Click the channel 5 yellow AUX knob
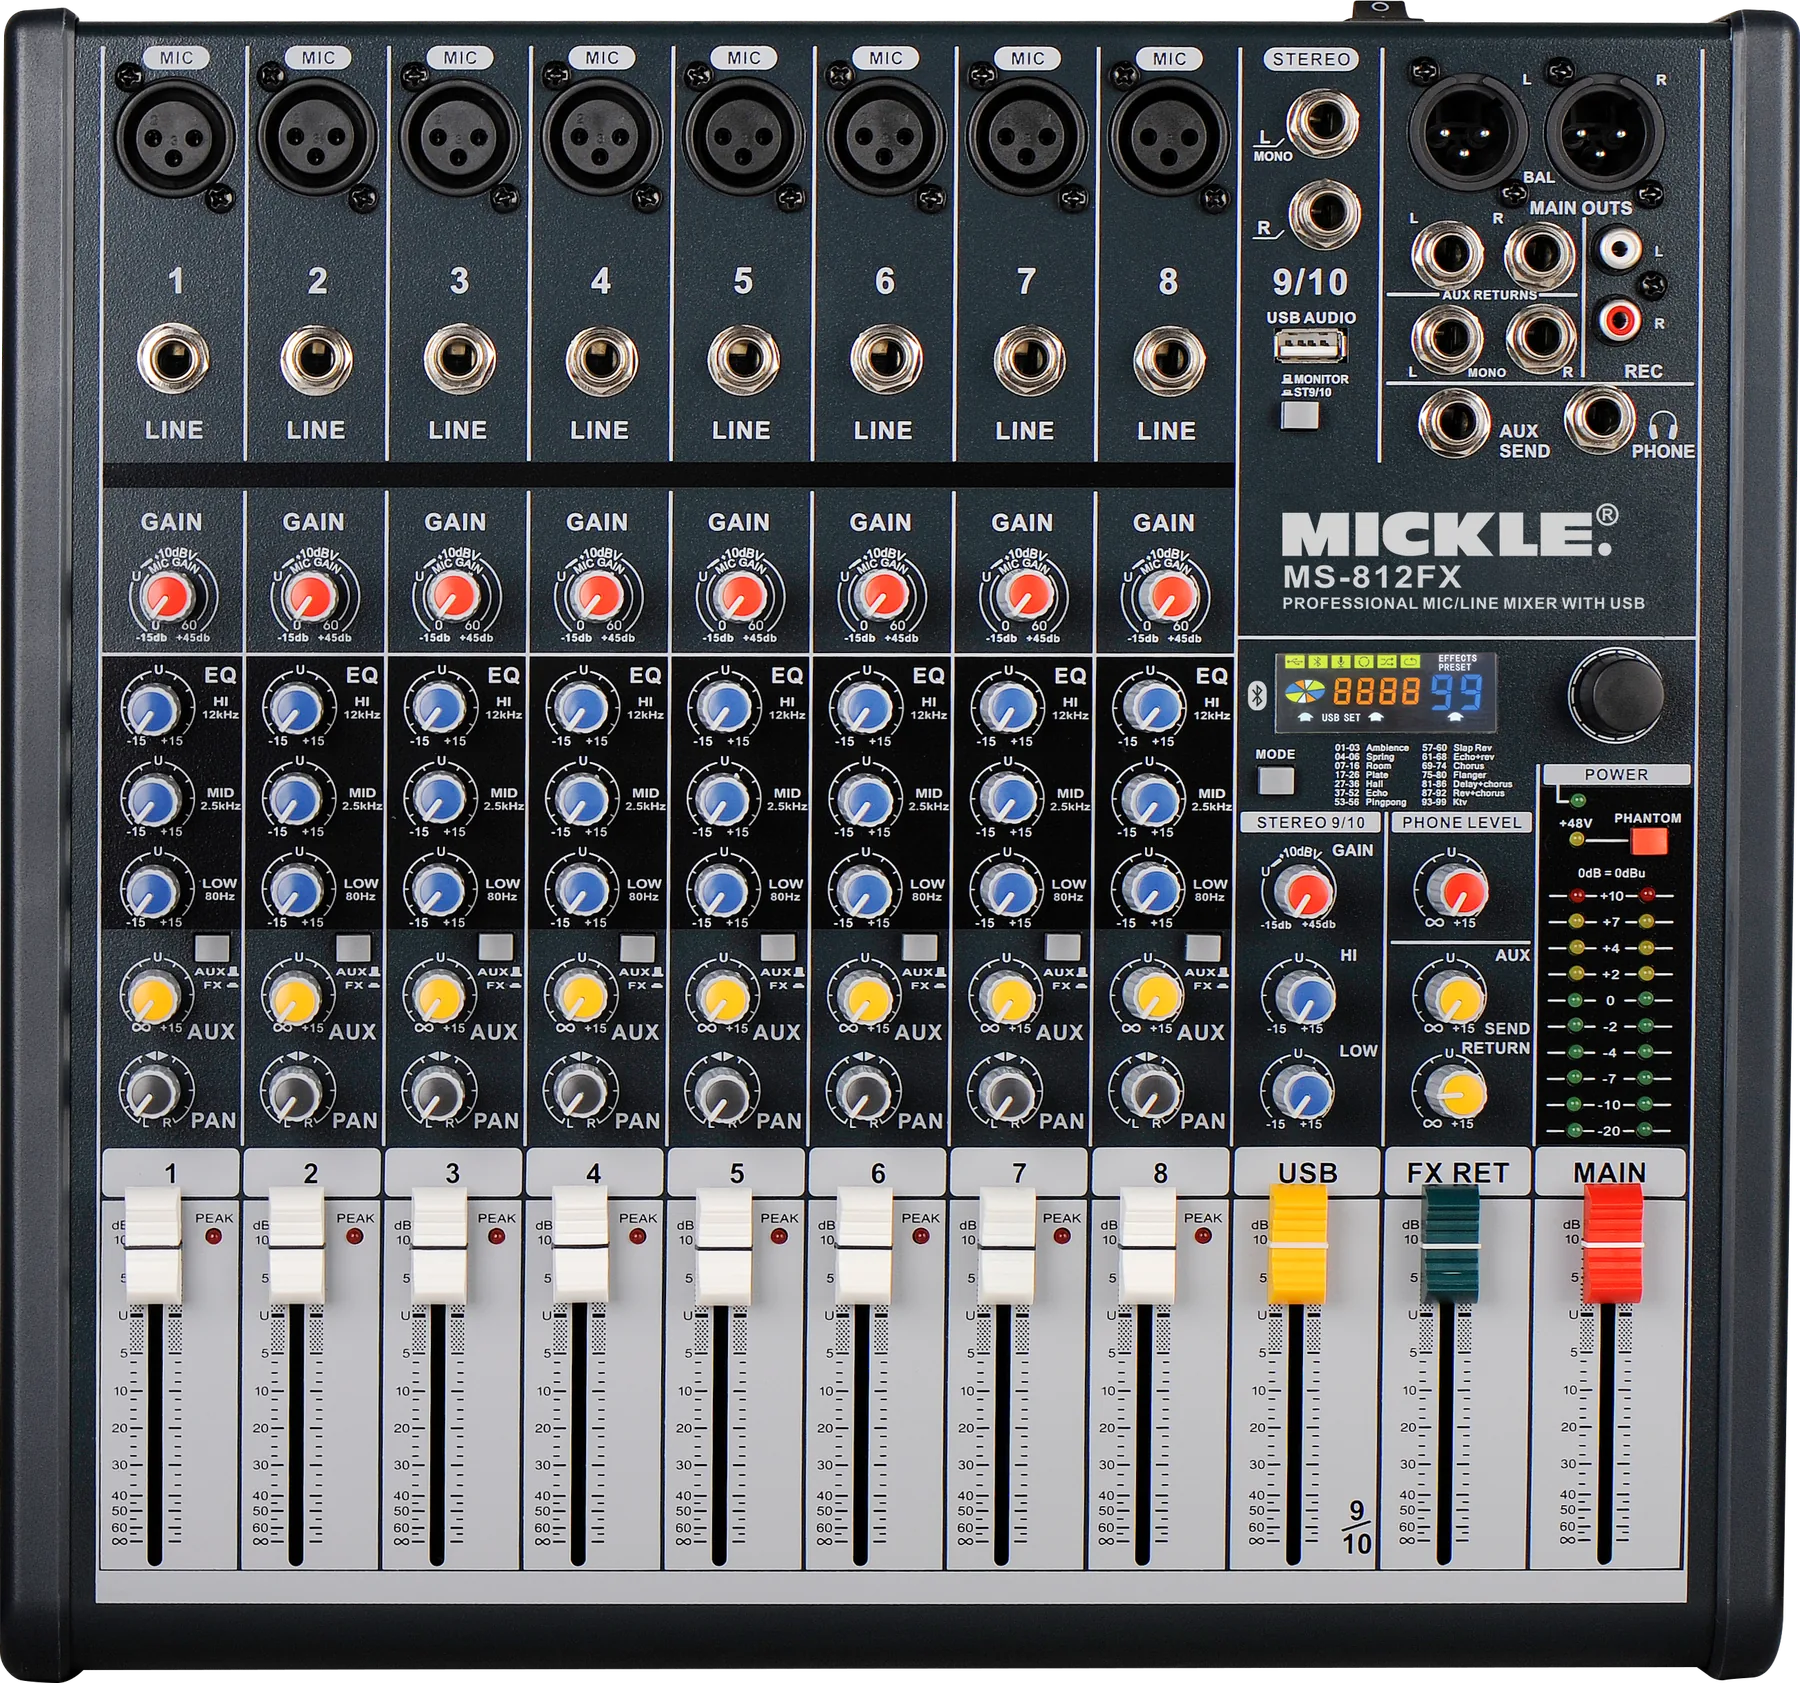1800x1683 pixels. tap(723, 998)
